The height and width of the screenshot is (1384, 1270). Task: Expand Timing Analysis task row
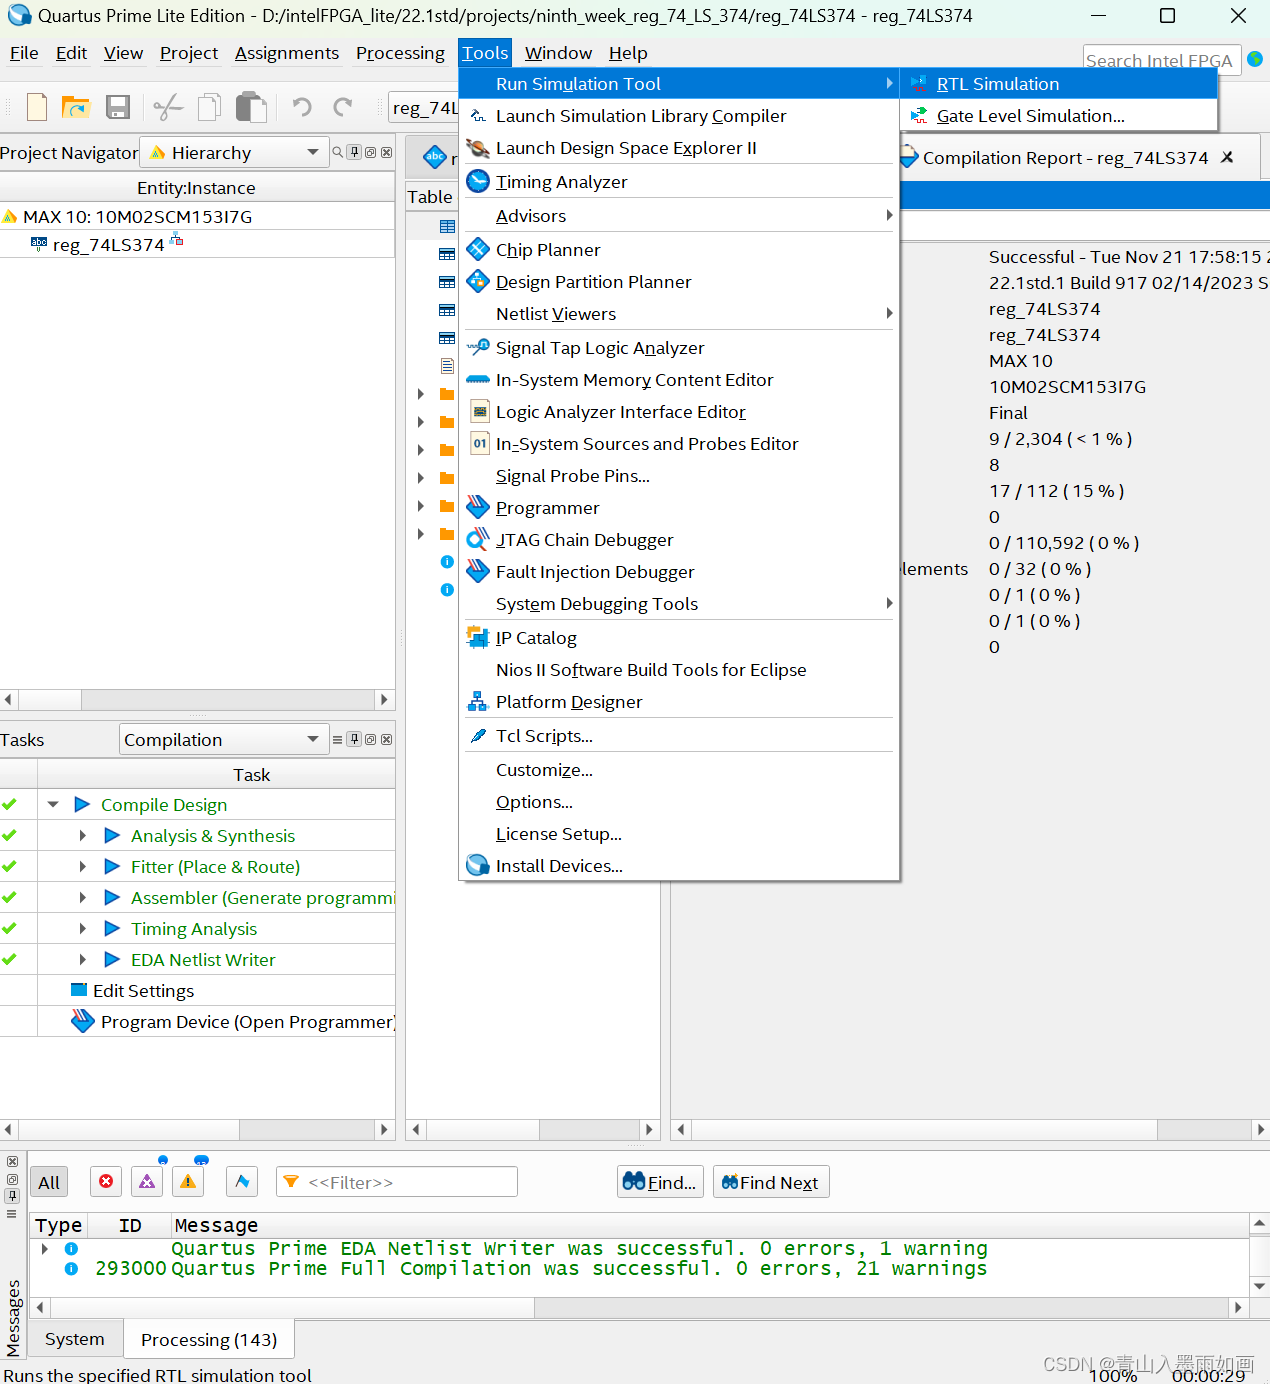point(83,929)
